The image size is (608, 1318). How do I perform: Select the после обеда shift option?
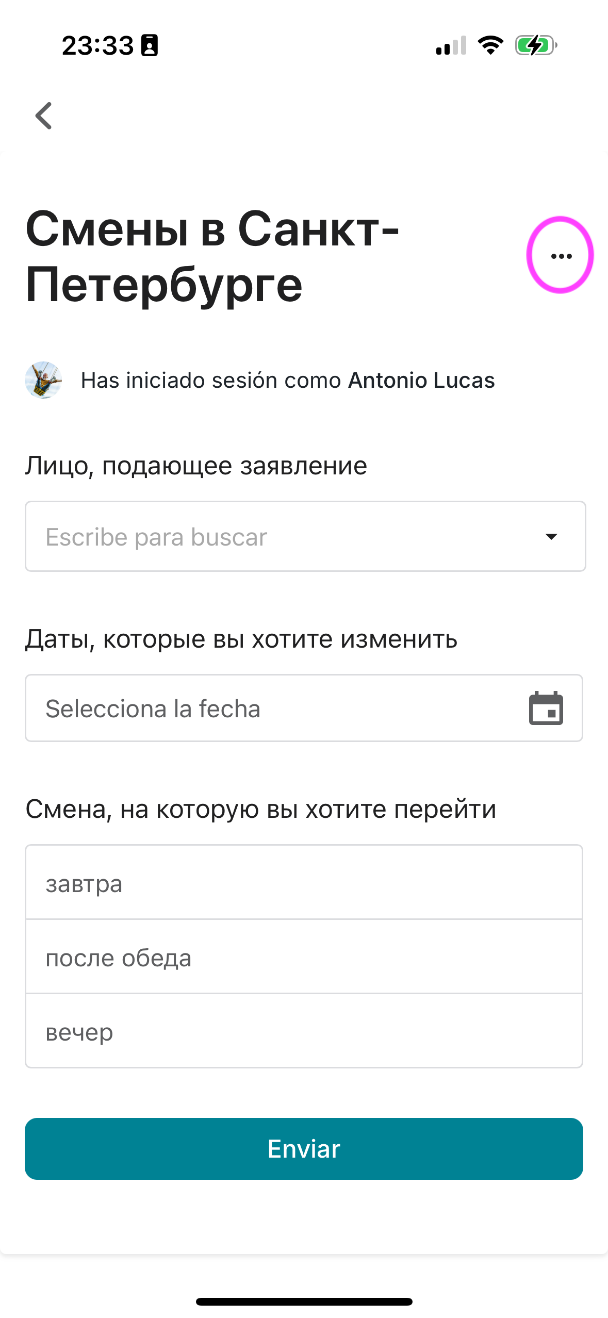(304, 957)
